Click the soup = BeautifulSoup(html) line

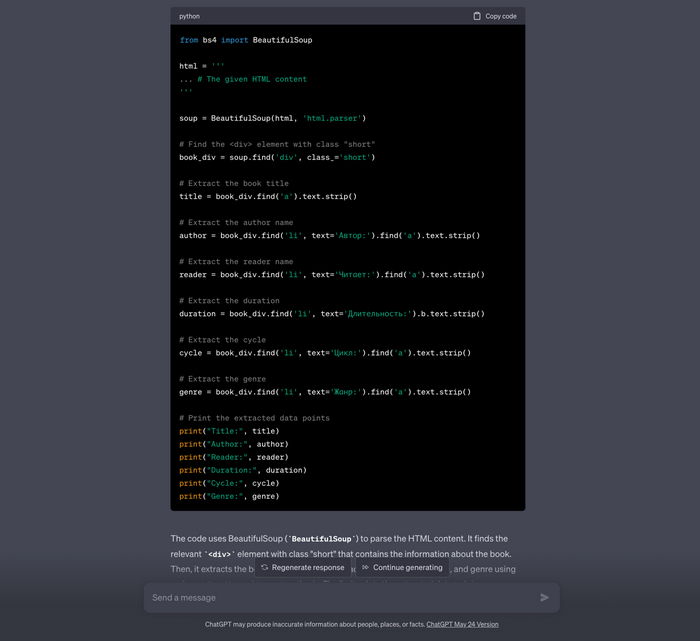[272, 118]
